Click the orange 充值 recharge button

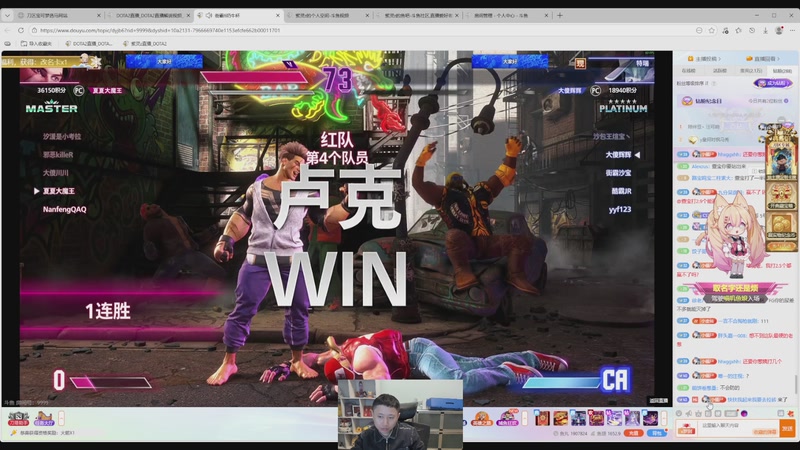point(633,433)
